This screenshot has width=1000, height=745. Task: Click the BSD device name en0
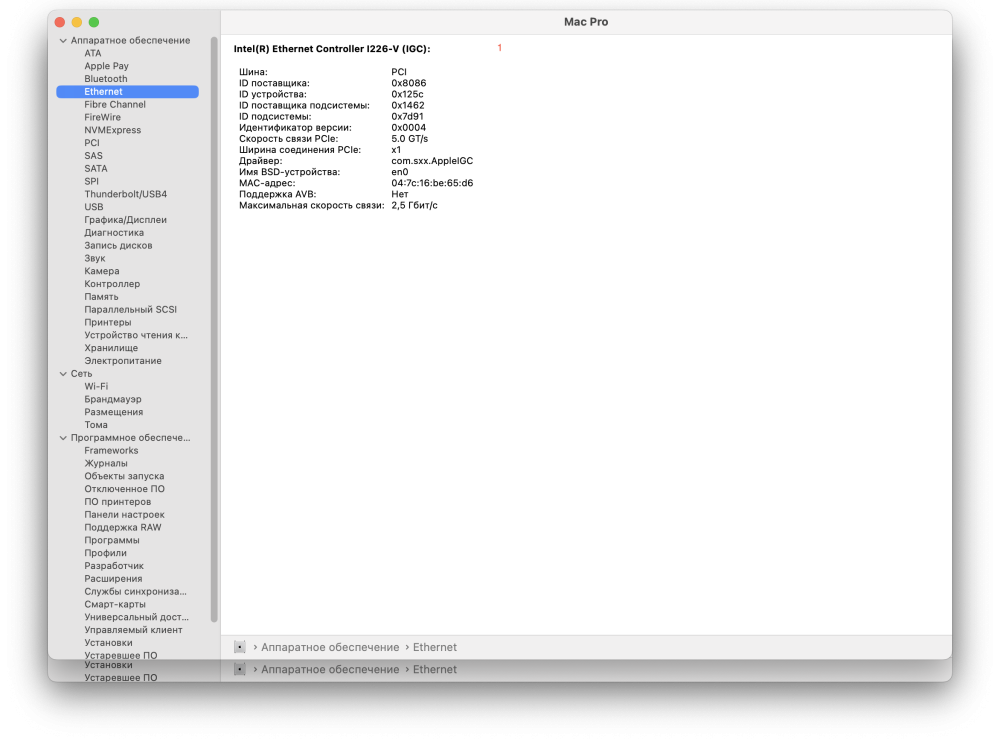coord(400,172)
